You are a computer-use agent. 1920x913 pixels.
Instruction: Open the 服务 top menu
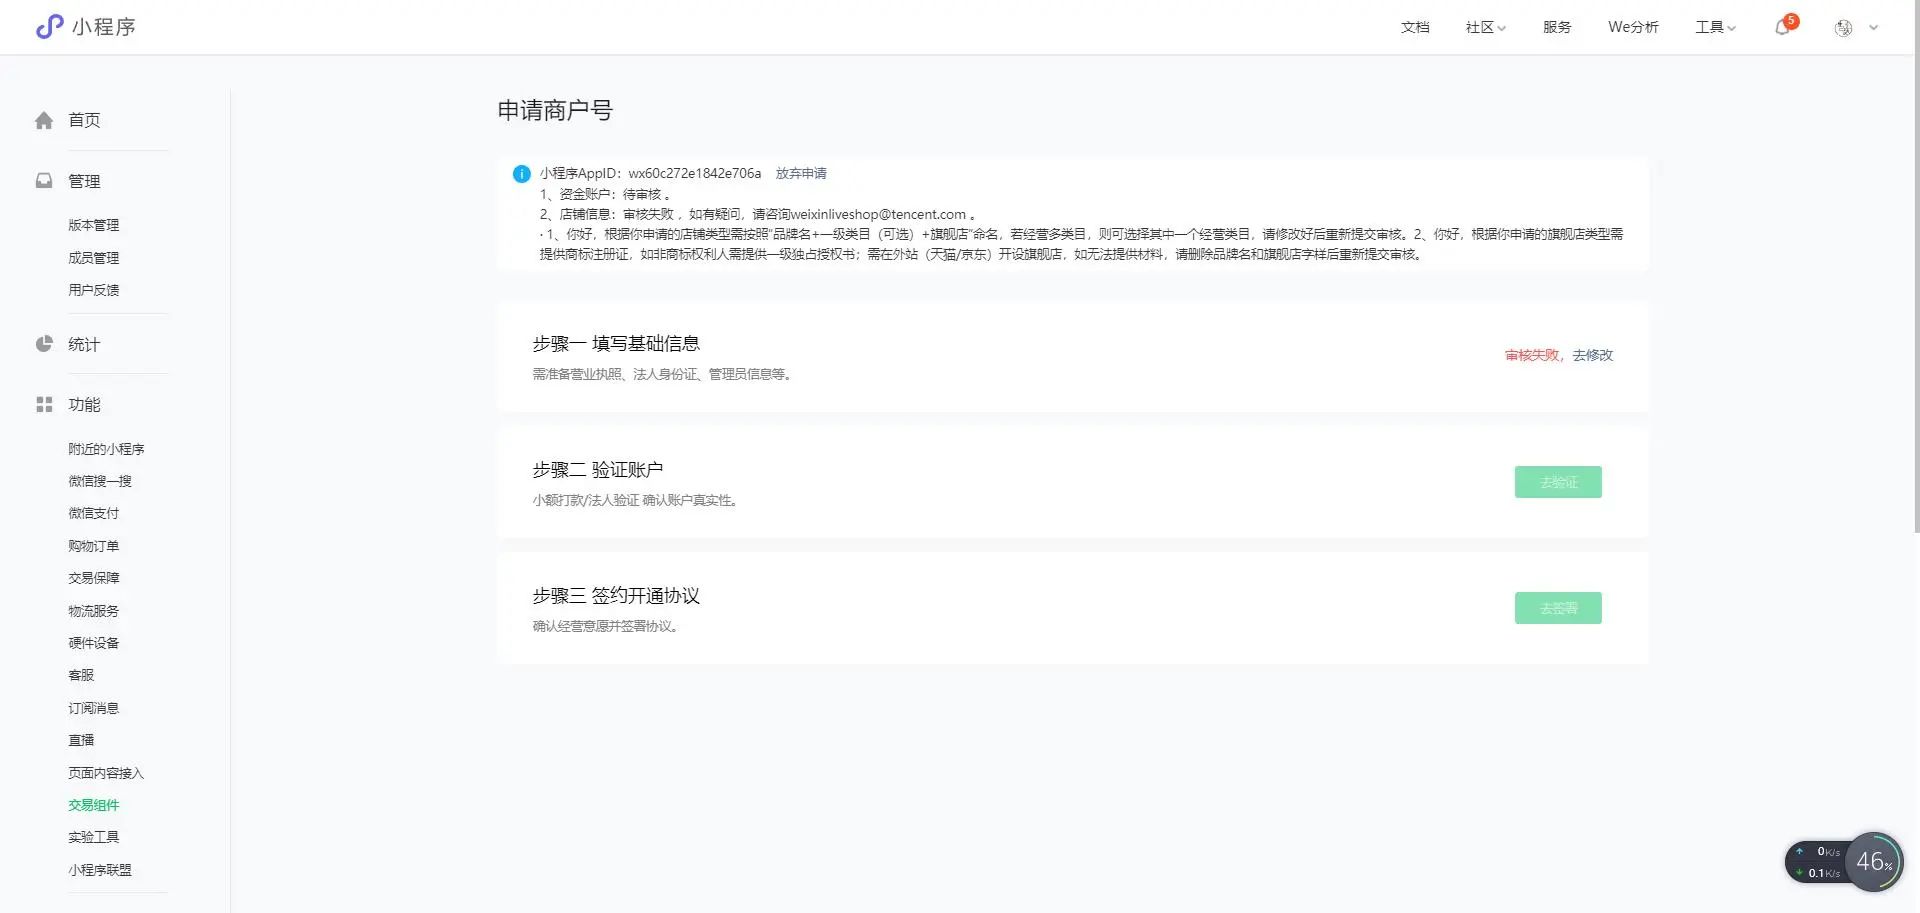(x=1557, y=27)
